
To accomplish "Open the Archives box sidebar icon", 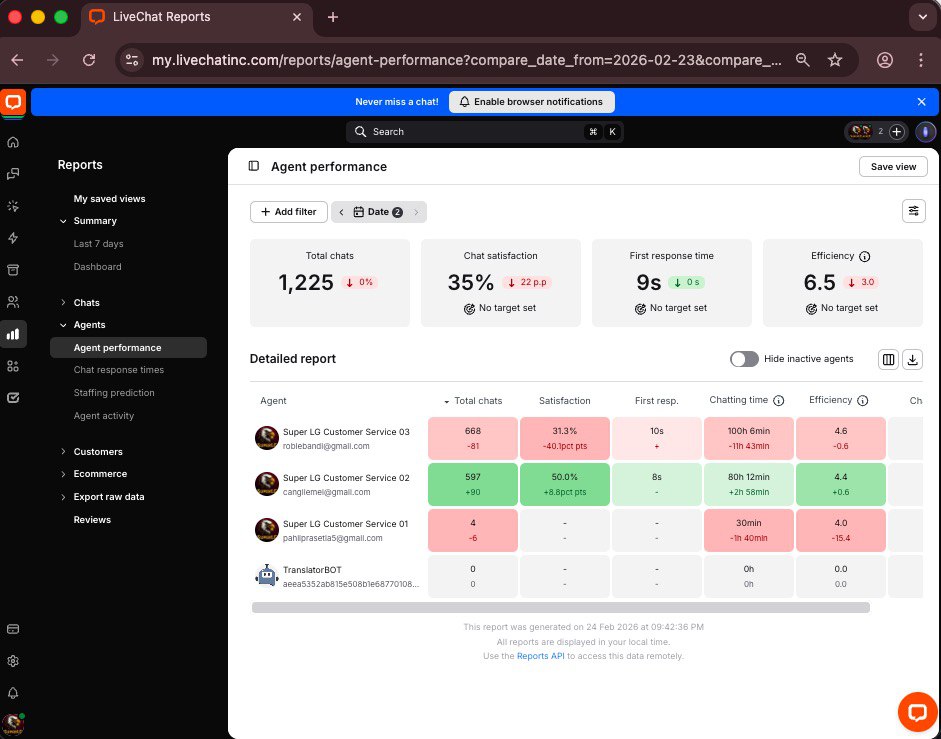I will [13, 270].
